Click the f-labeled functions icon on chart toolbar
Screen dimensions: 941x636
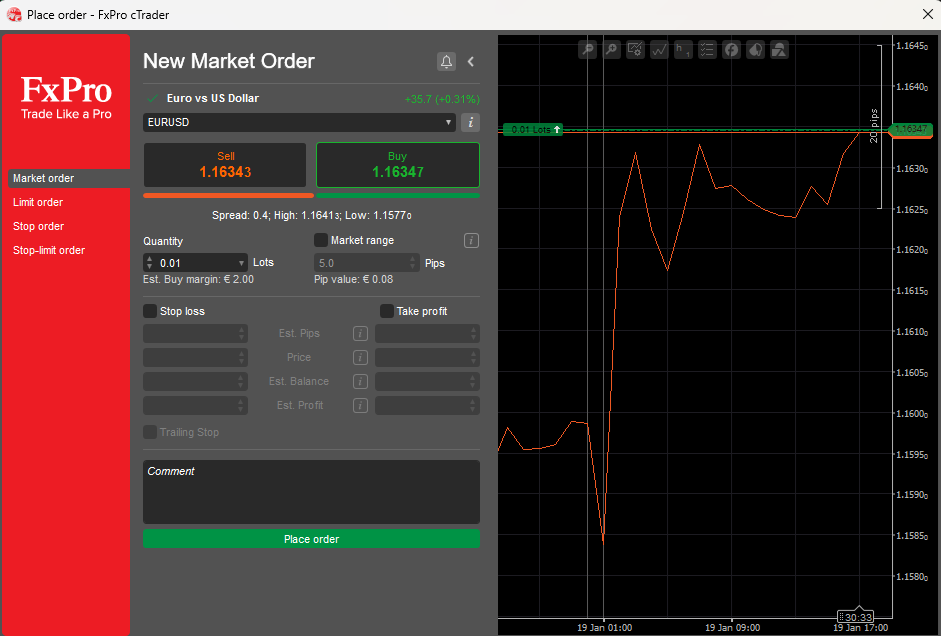click(731, 49)
